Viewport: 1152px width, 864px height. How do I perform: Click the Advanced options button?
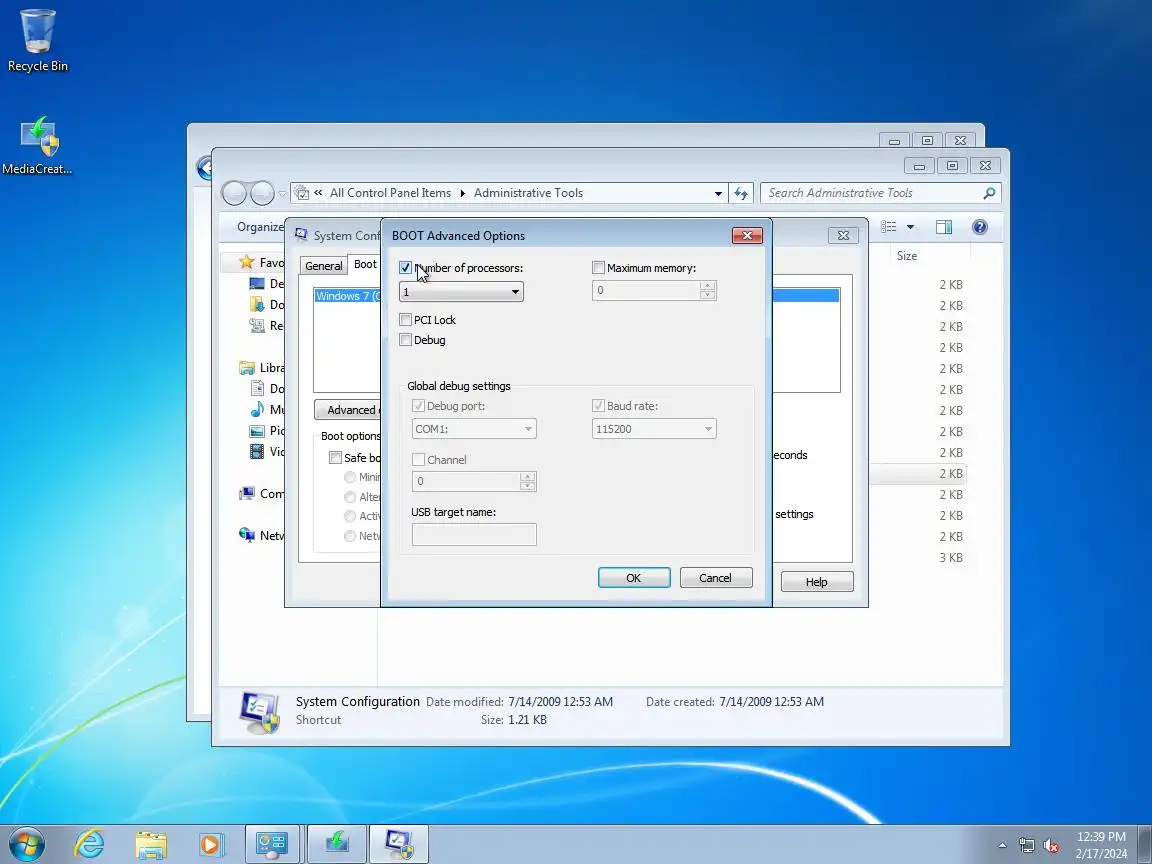click(348, 410)
